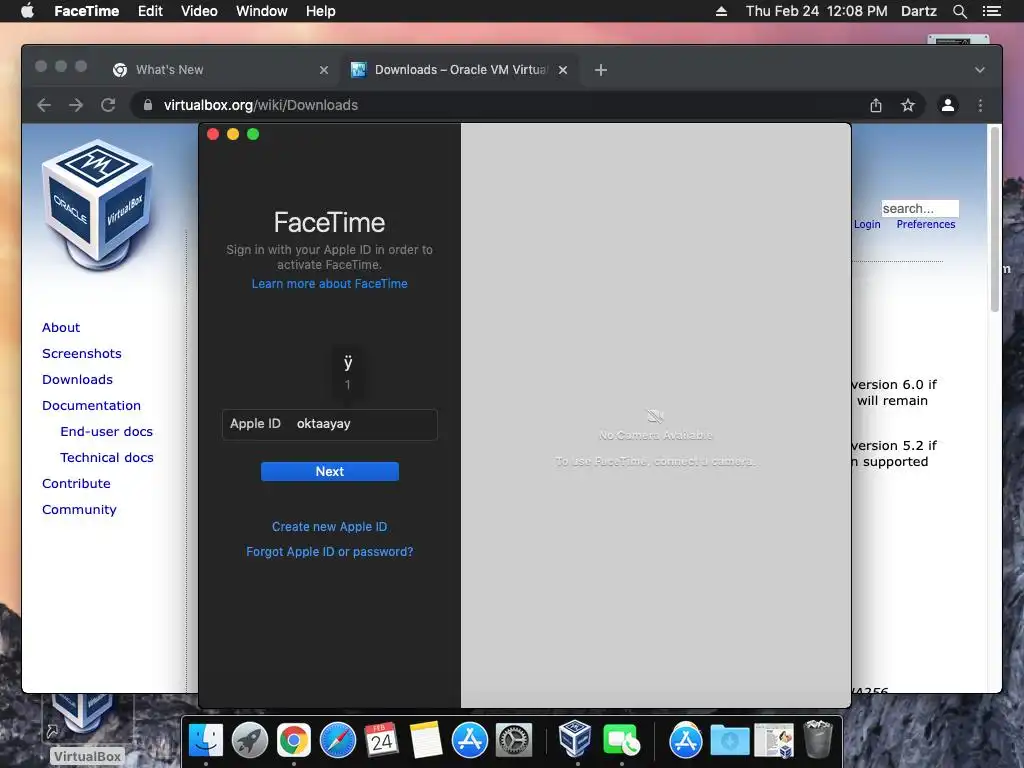
Task: Open FaceTime from the Dock
Action: coord(621,740)
